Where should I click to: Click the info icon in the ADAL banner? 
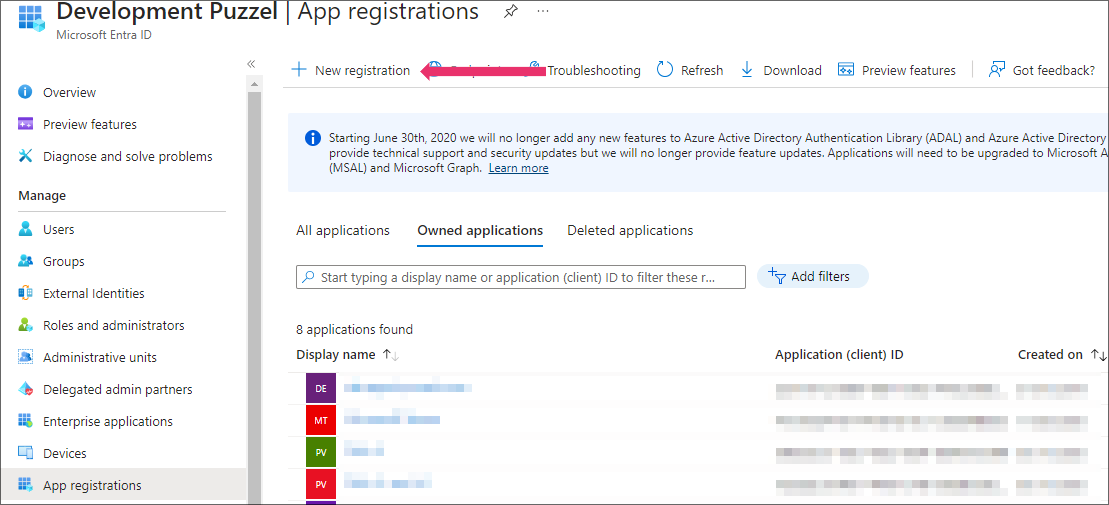tap(313, 137)
